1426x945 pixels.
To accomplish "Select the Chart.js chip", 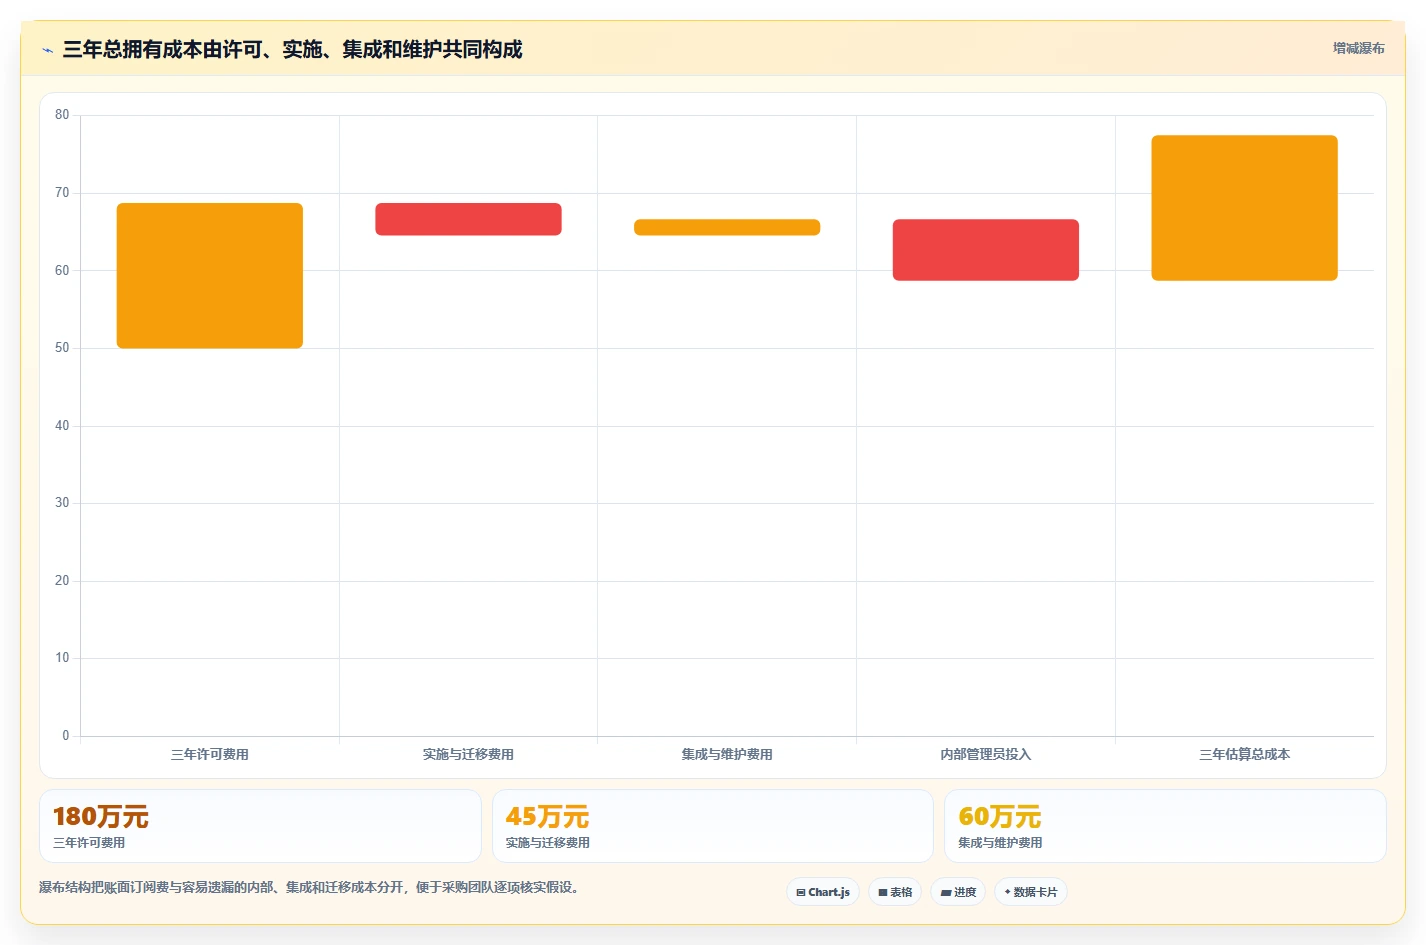I will (823, 892).
